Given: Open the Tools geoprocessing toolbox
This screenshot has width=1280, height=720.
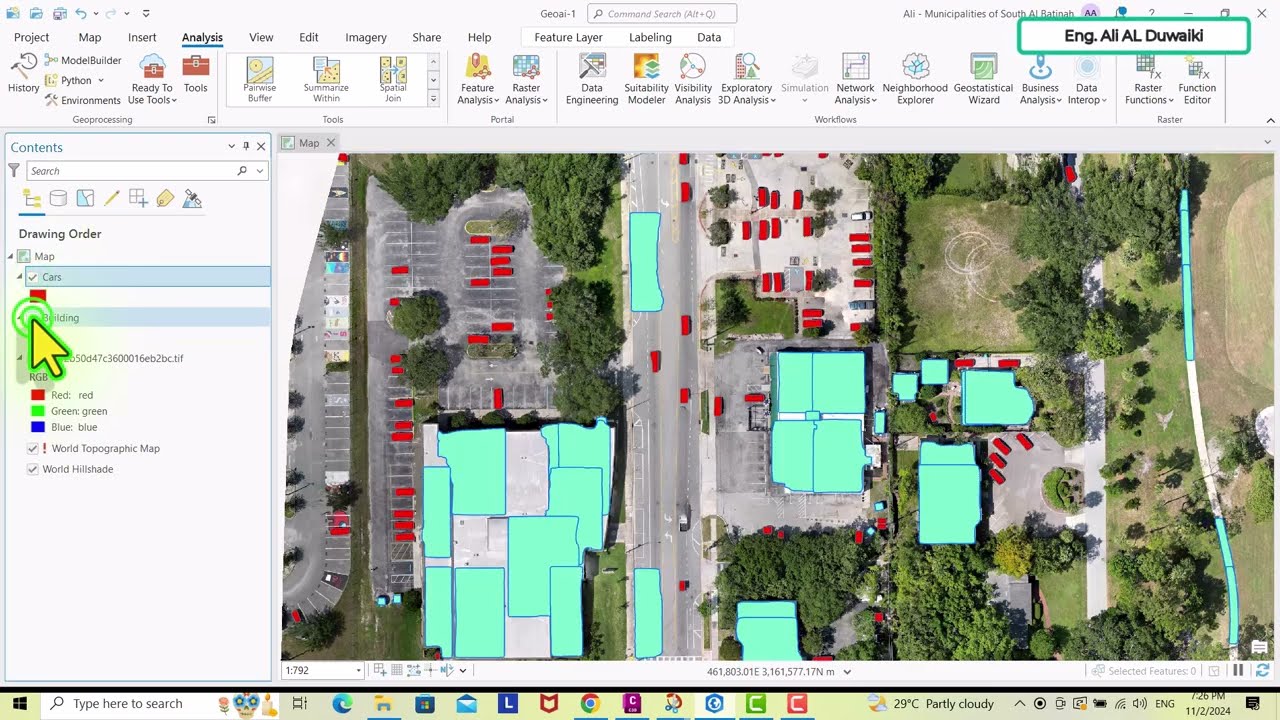Looking at the screenshot, I should (x=196, y=75).
